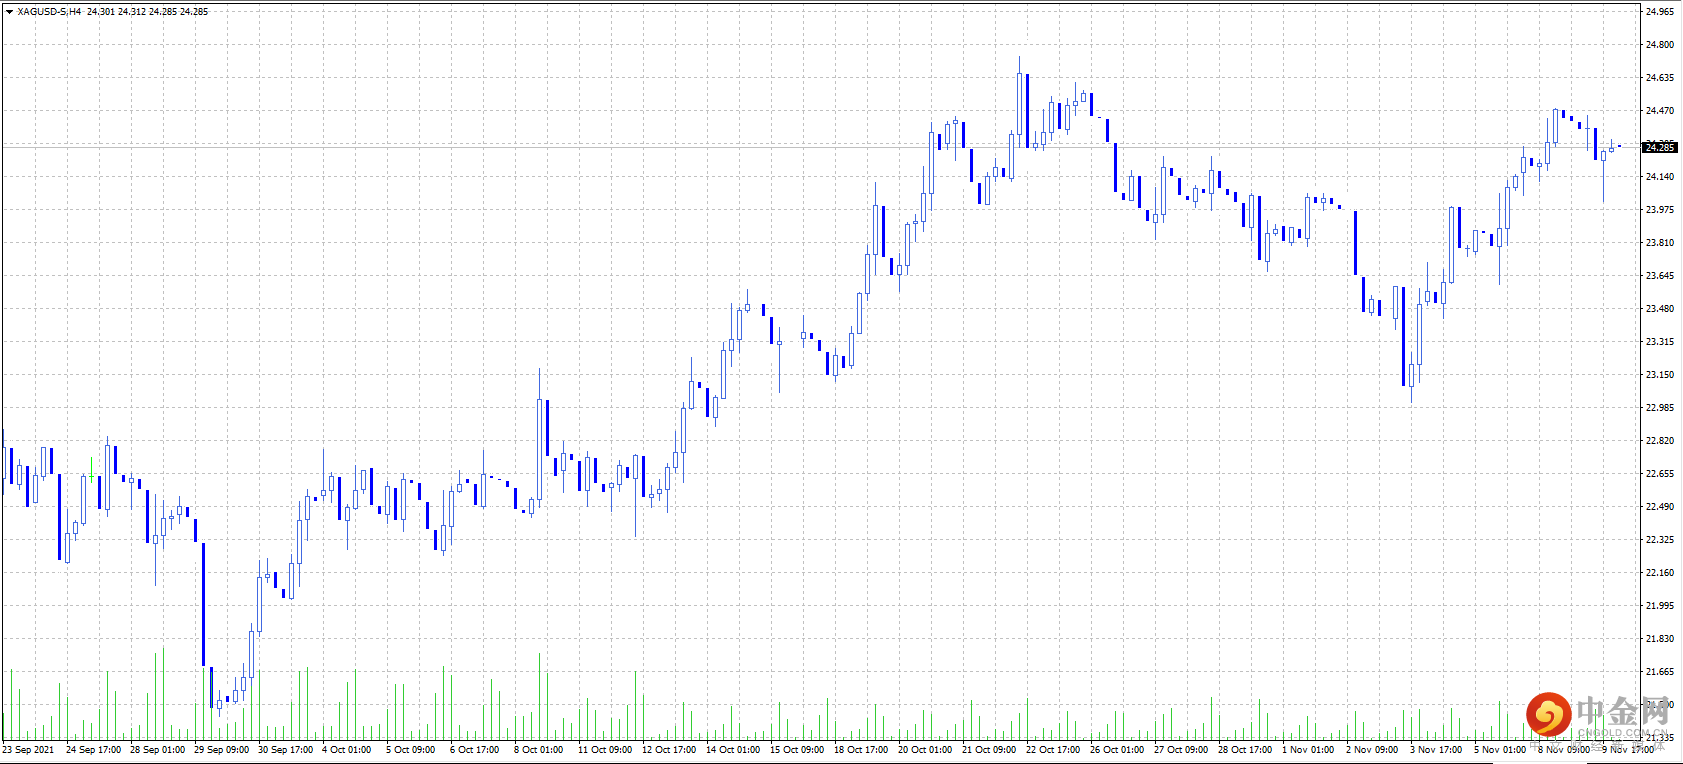The width and height of the screenshot is (1683, 764).
Task: Click the 23.150 price axis label
Action: pyautogui.click(x=1660, y=375)
